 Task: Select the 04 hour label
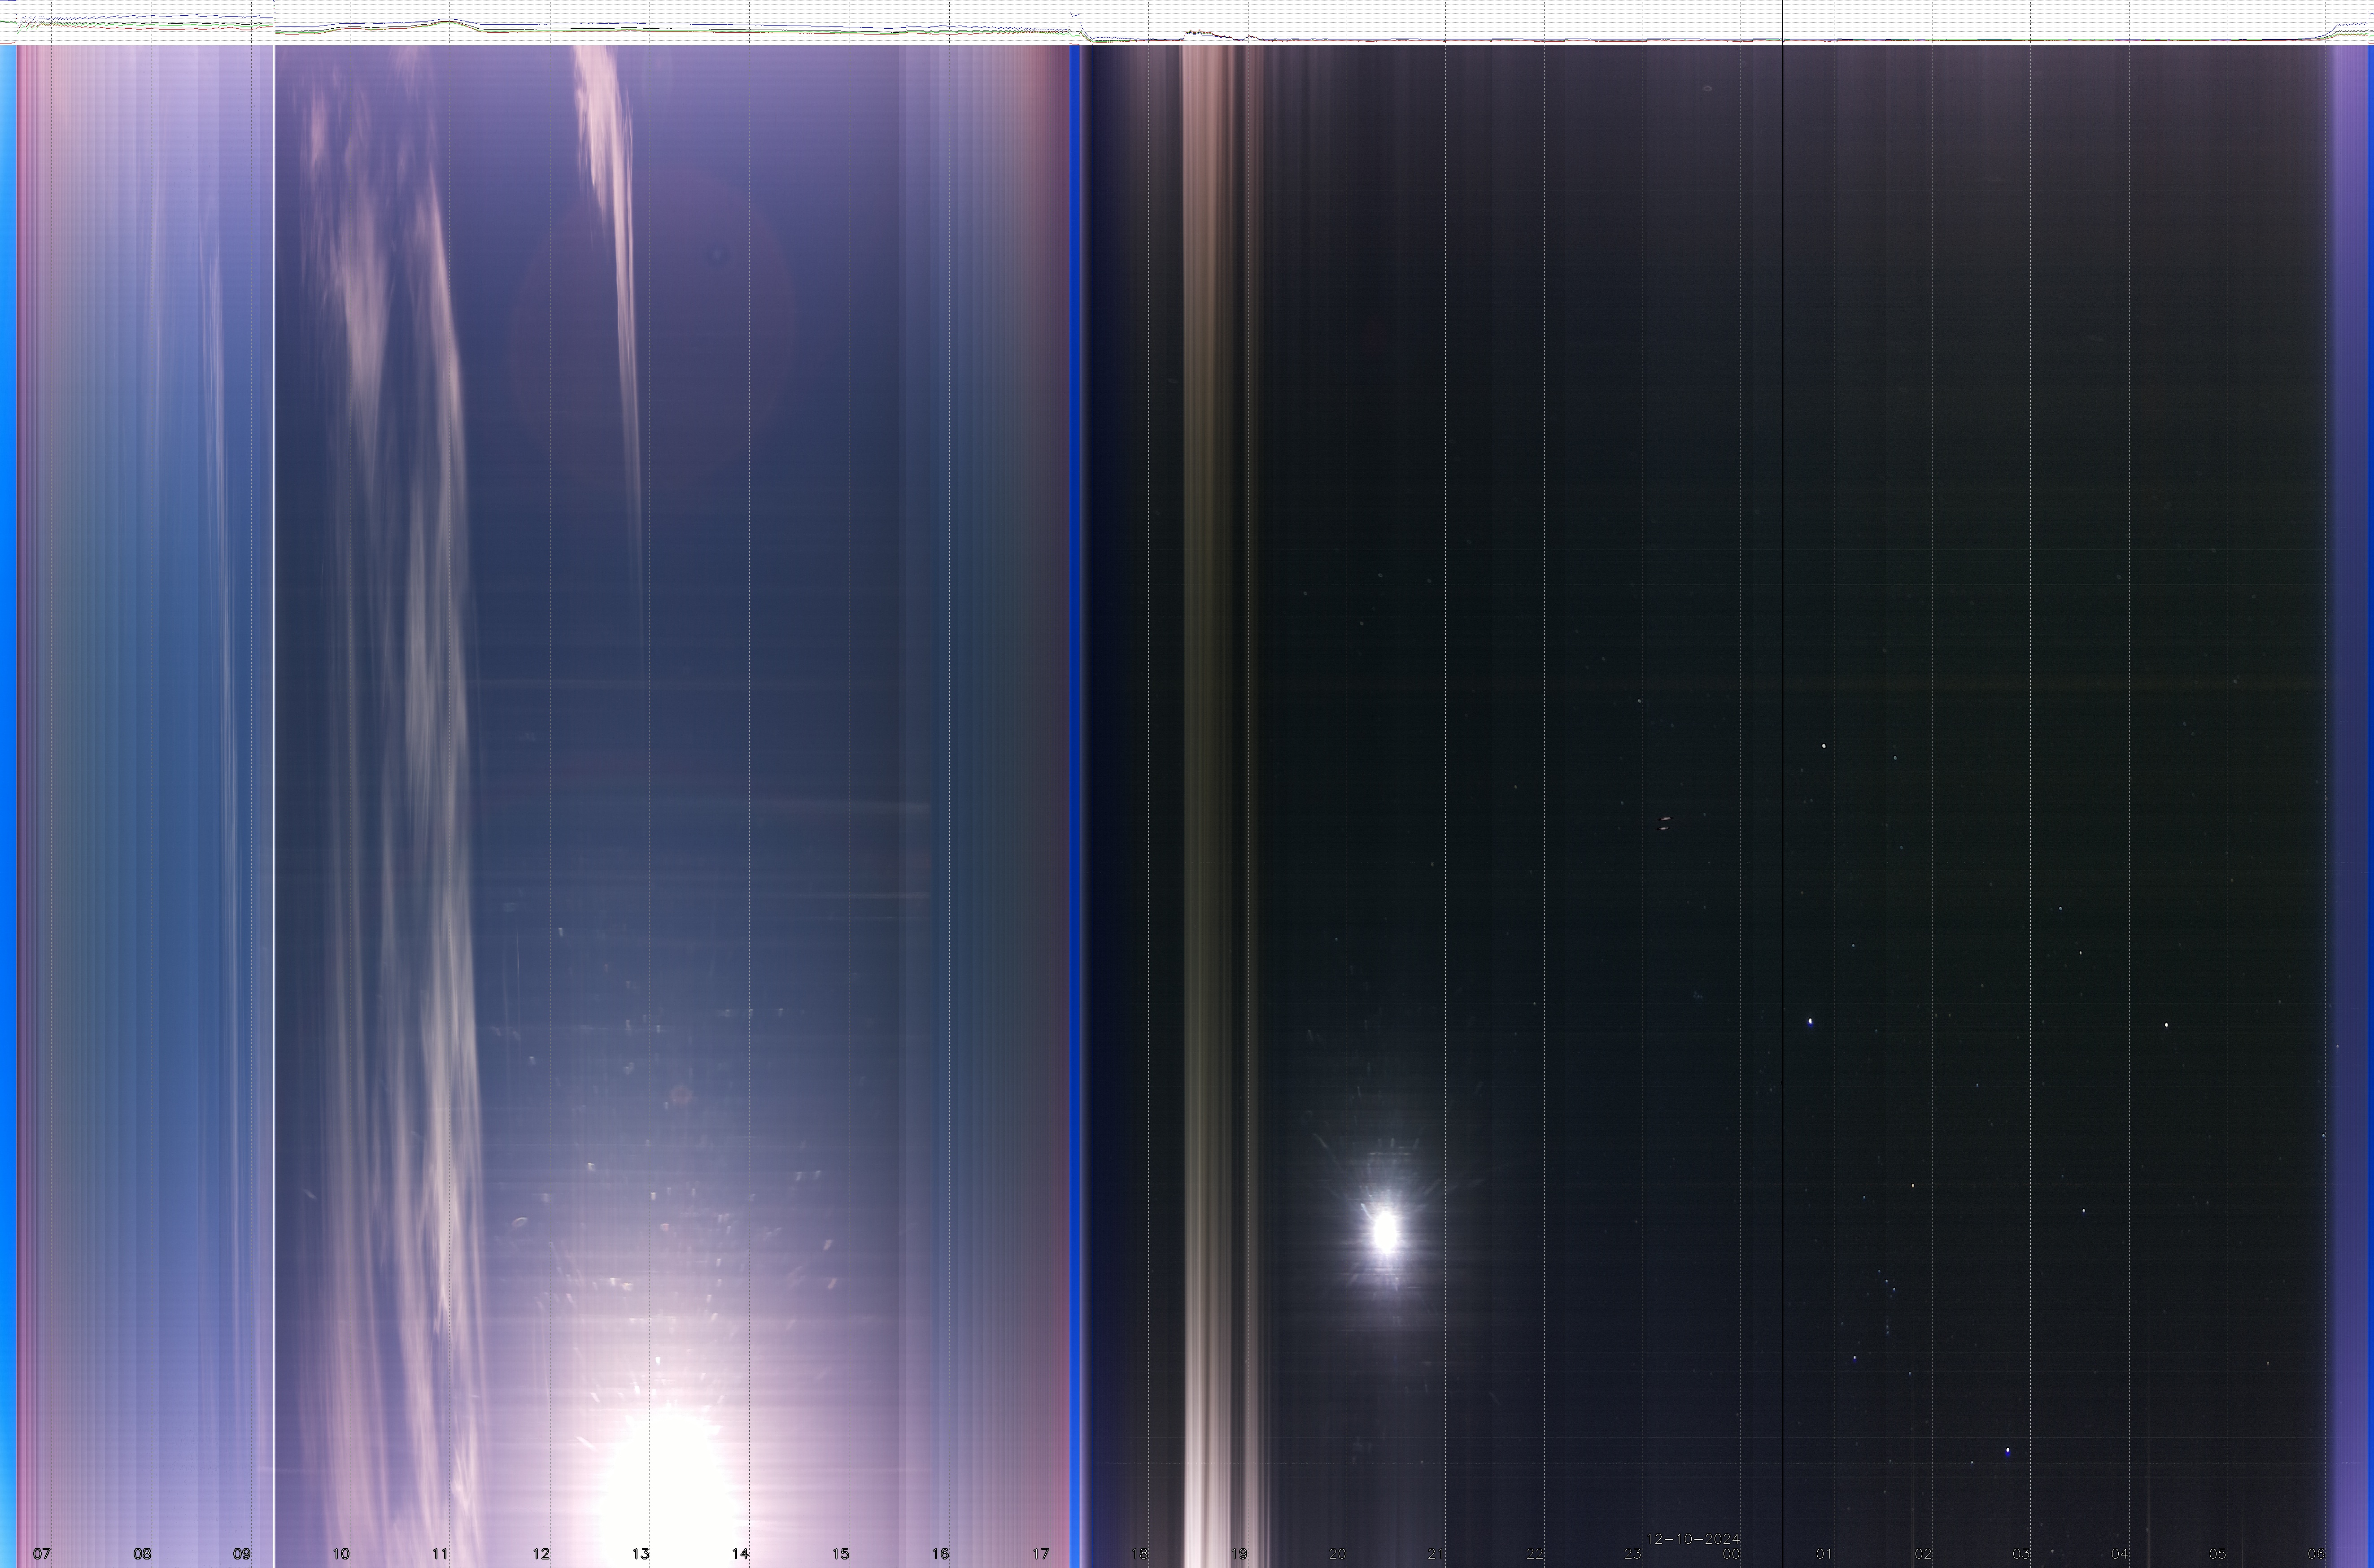[2120, 1554]
